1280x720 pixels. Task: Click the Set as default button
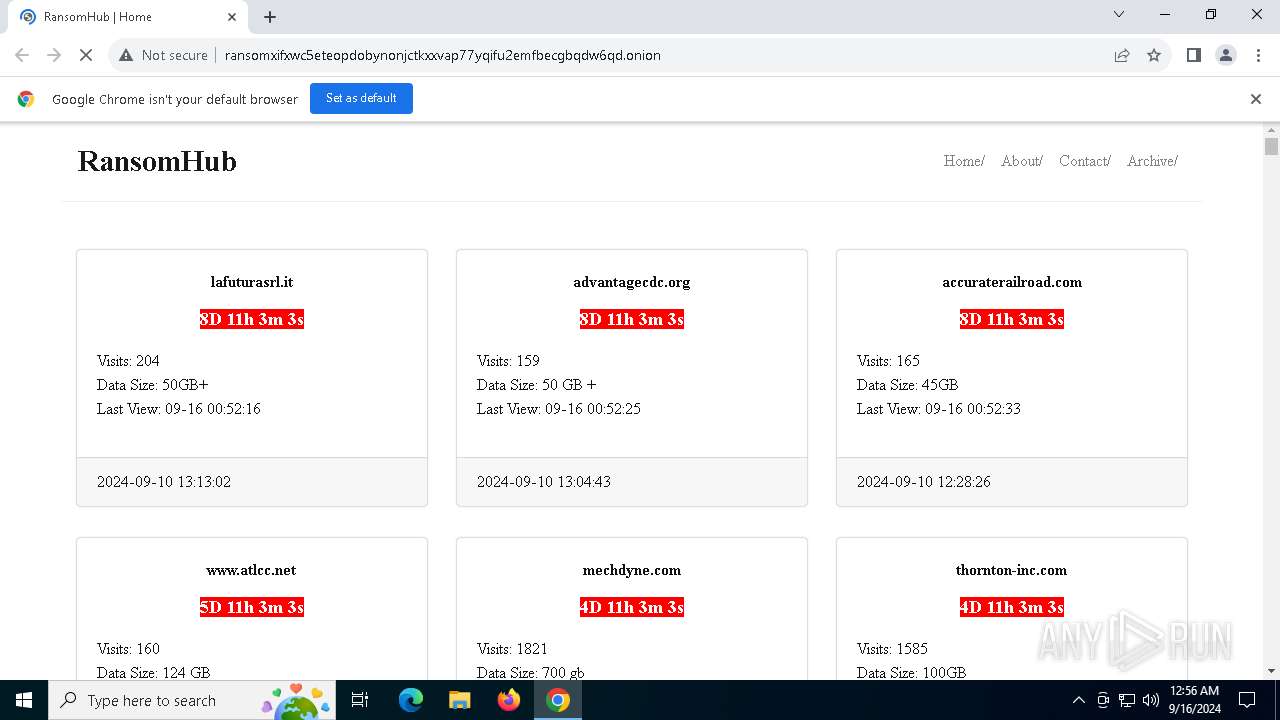(x=361, y=98)
